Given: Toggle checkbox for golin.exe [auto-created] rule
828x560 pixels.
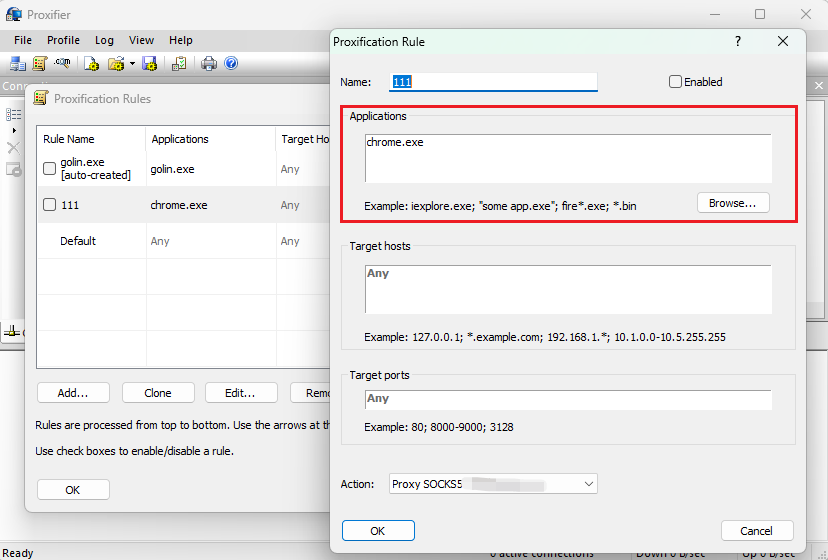Looking at the screenshot, I should point(49,169).
